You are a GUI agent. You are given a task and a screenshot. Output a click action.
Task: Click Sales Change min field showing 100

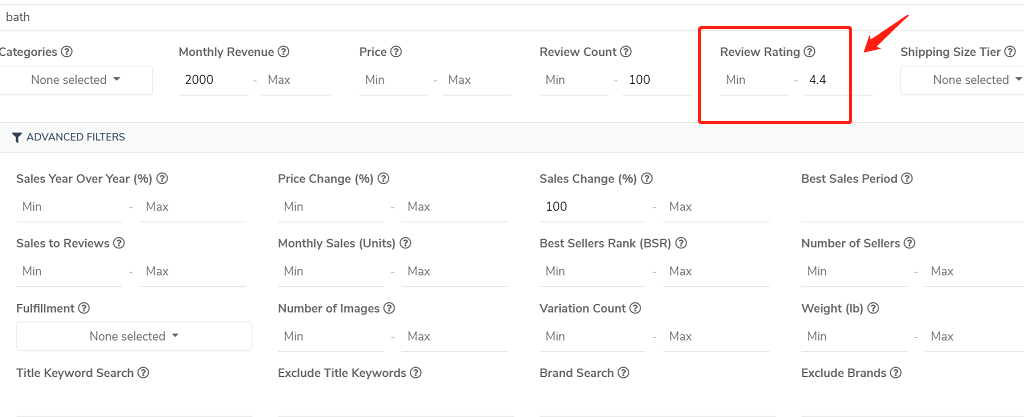[592, 207]
